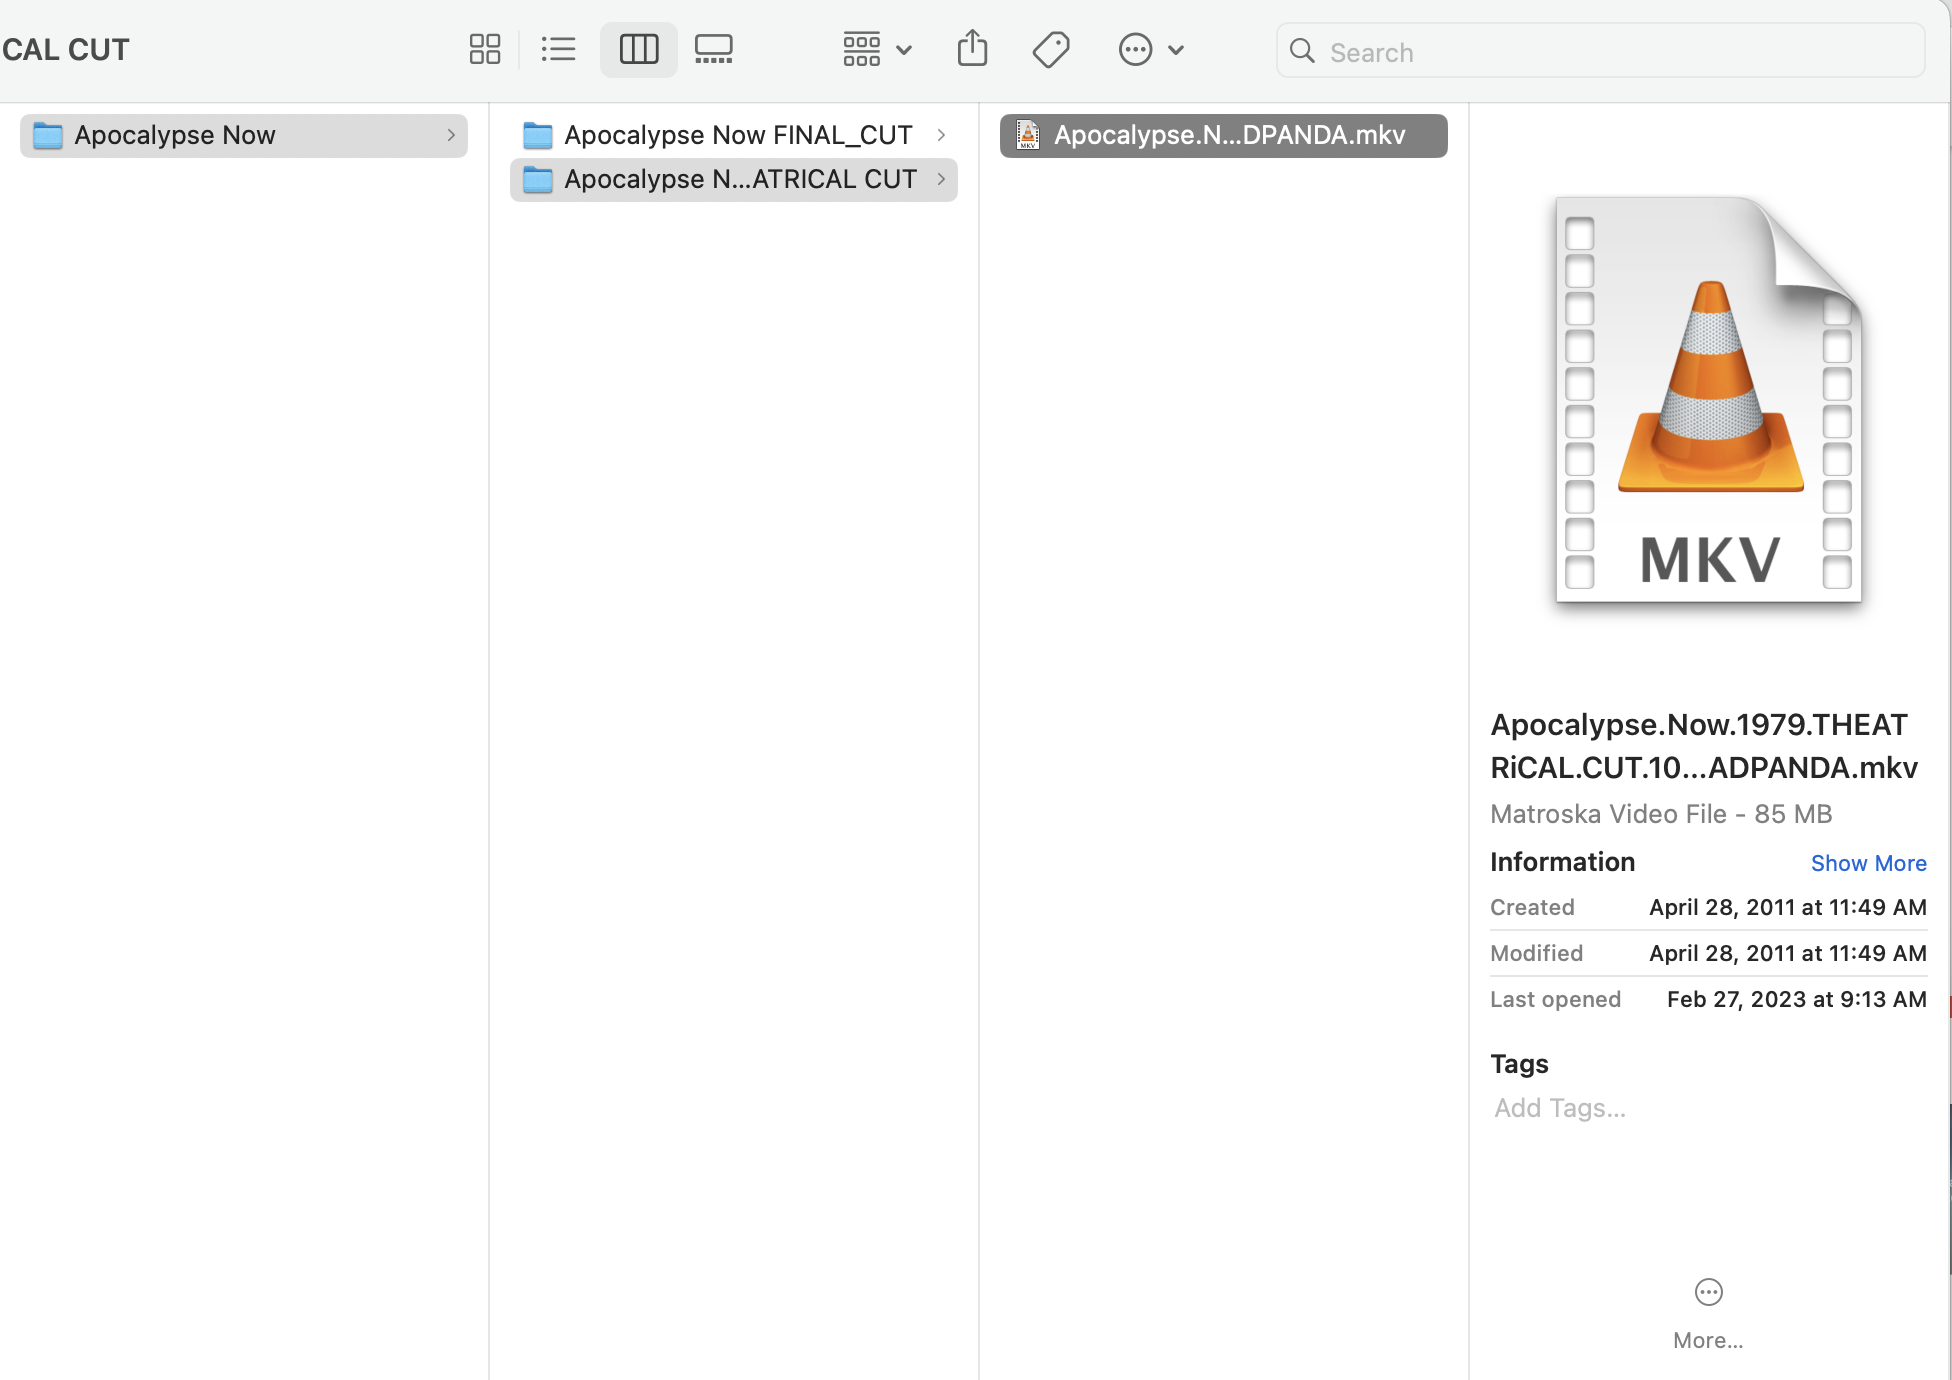1952x1380 pixels.
Task: Click the Edit Tags toolbar icon
Action: click(1051, 49)
